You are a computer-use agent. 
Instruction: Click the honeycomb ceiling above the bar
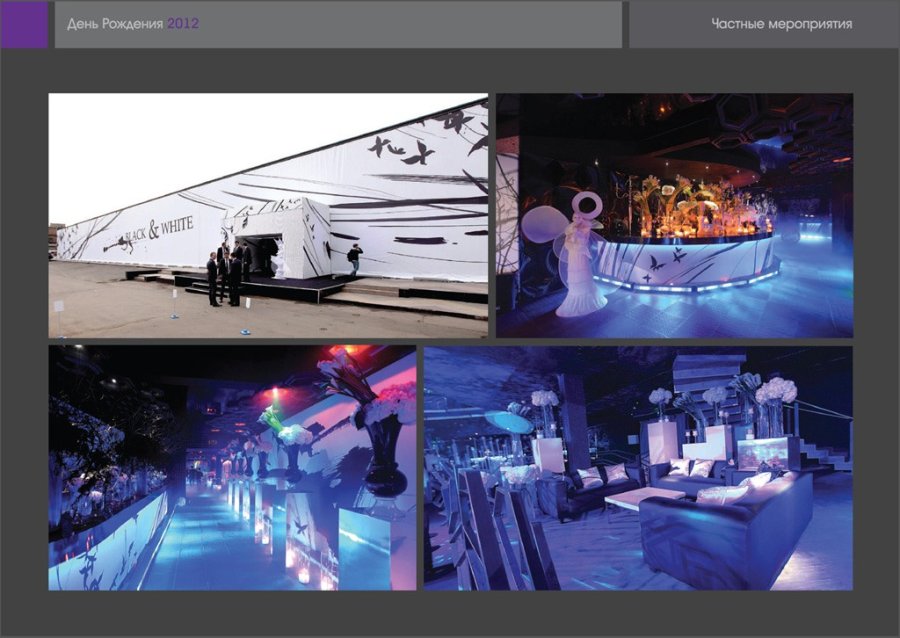click(x=770, y=125)
